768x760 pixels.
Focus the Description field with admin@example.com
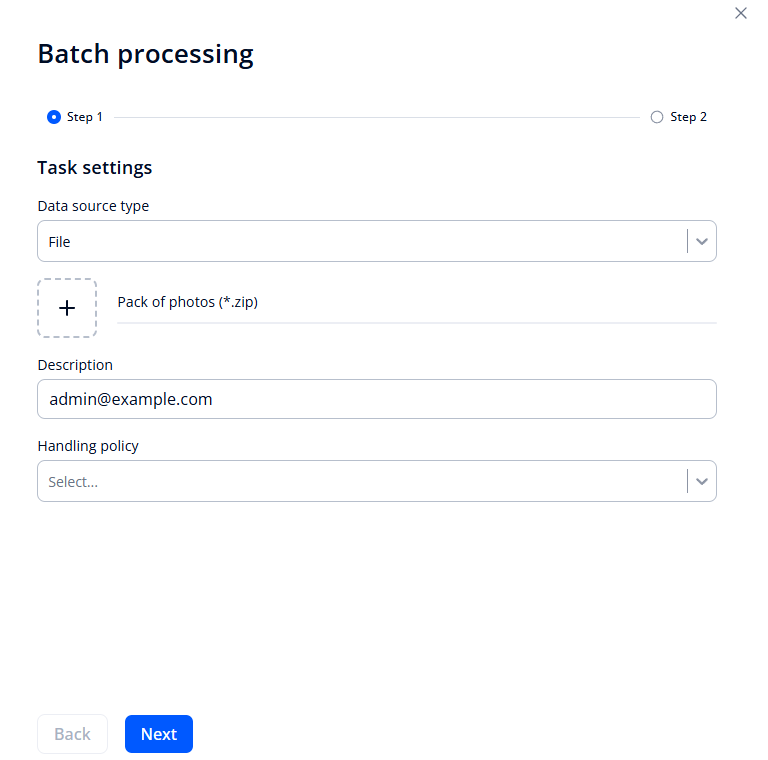click(376, 399)
